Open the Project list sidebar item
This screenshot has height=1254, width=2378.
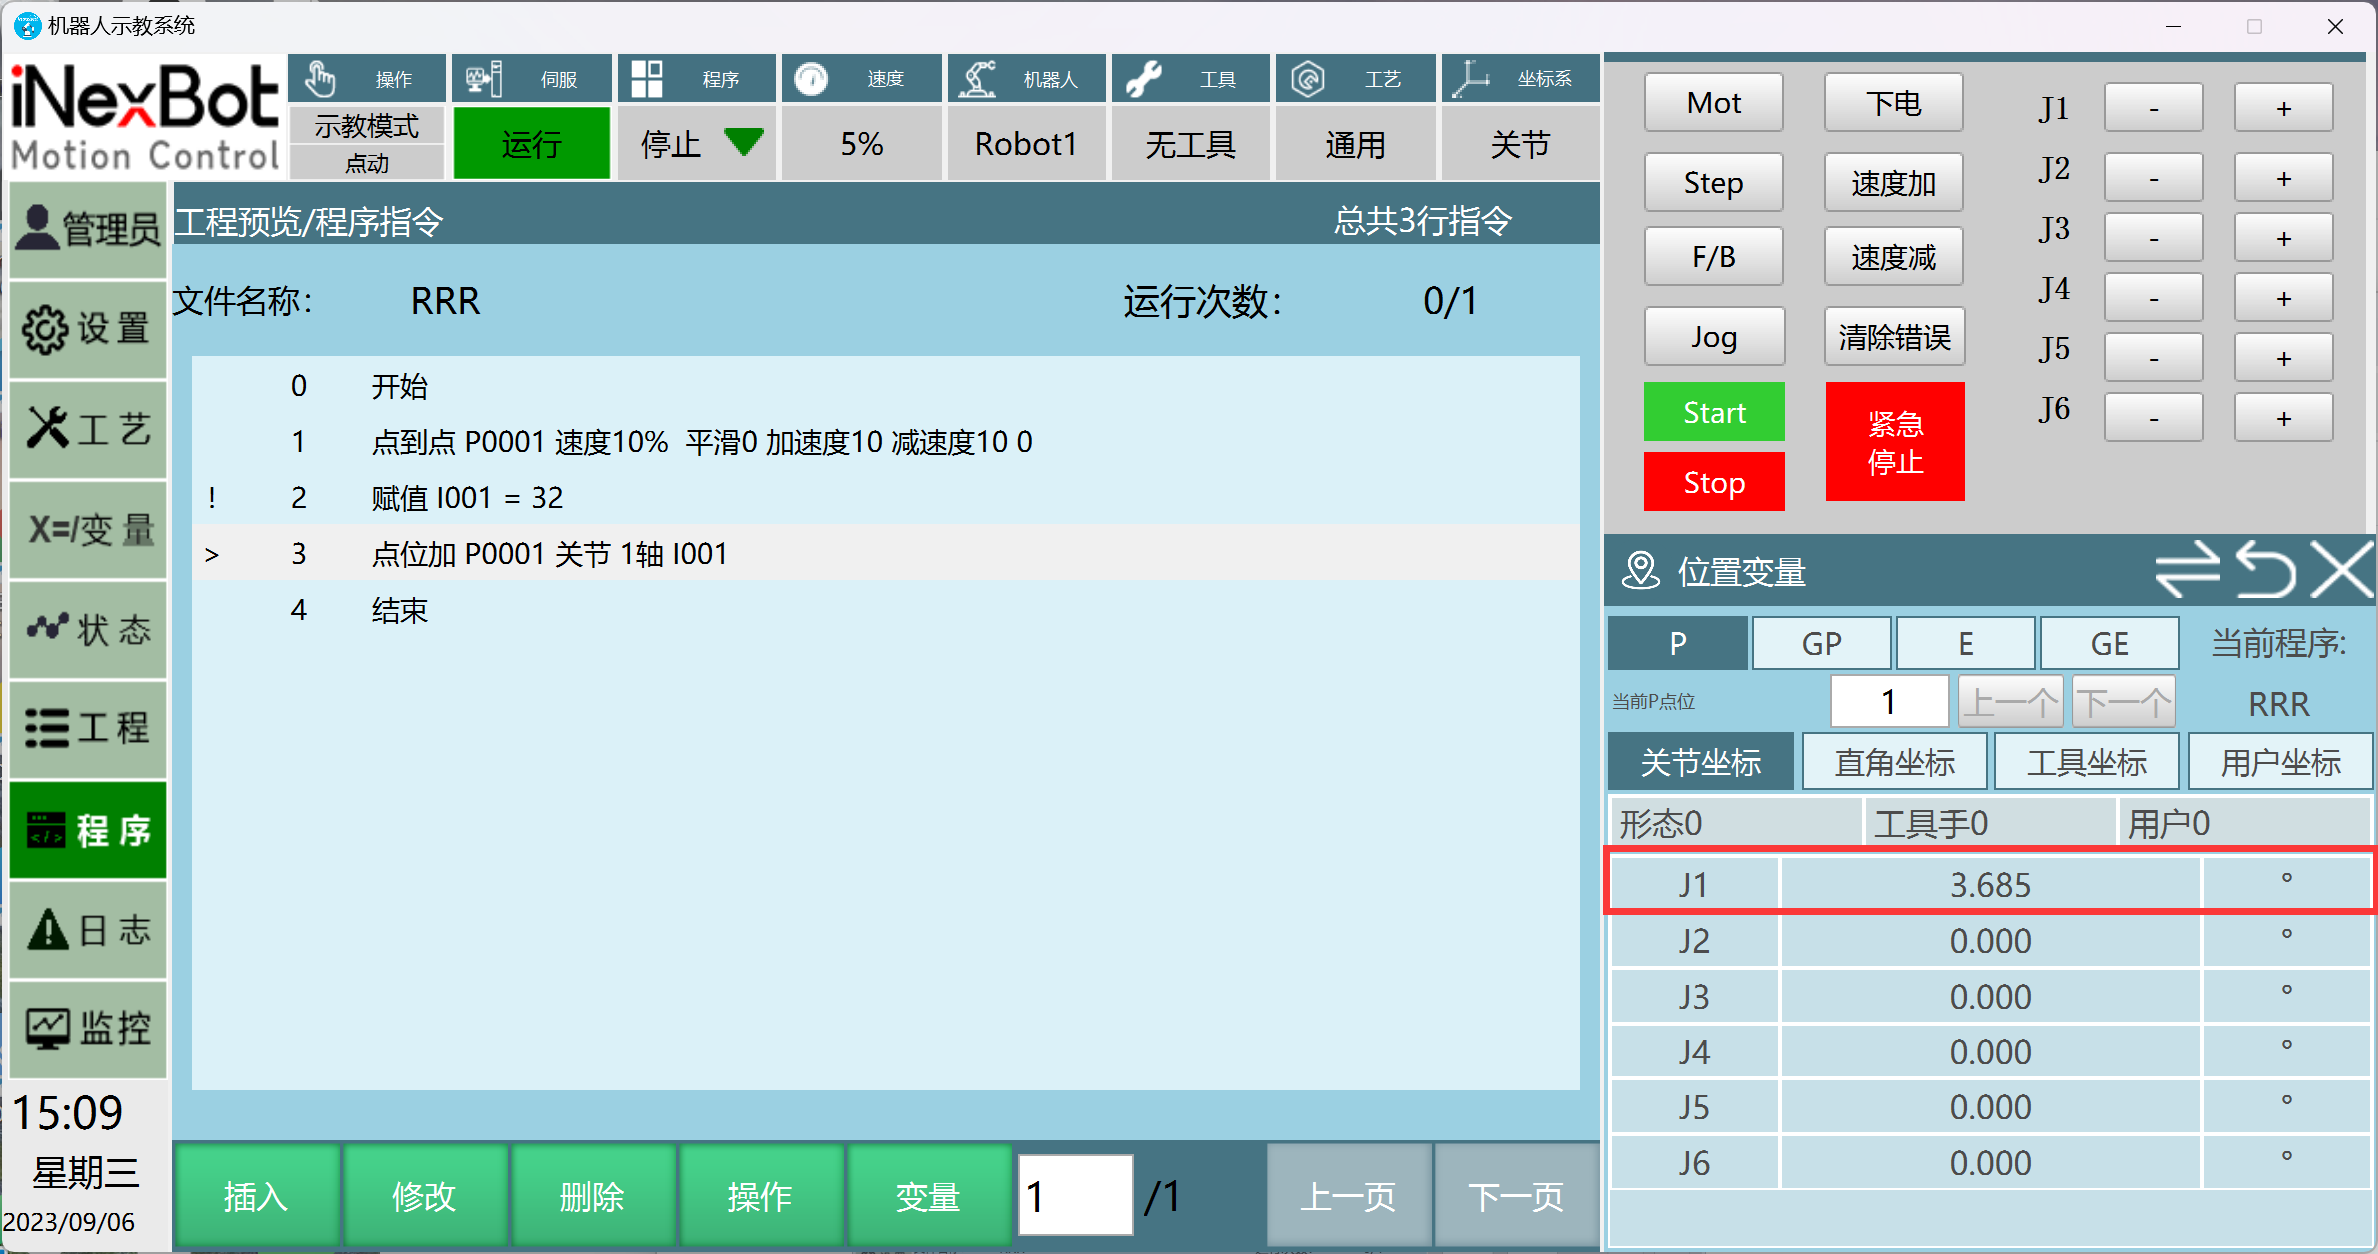[x=88, y=728]
